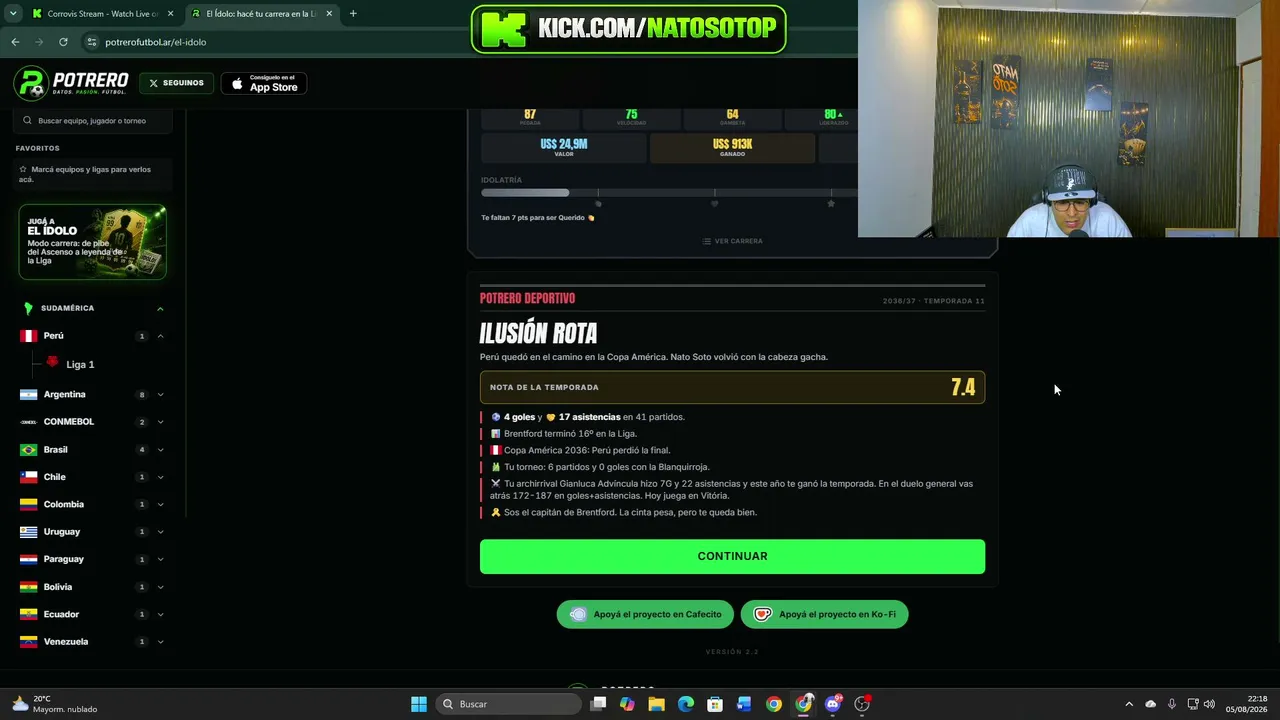Open the Apoyá el proyecto en Cafecito link
1280x720 pixels.
coord(645,614)
